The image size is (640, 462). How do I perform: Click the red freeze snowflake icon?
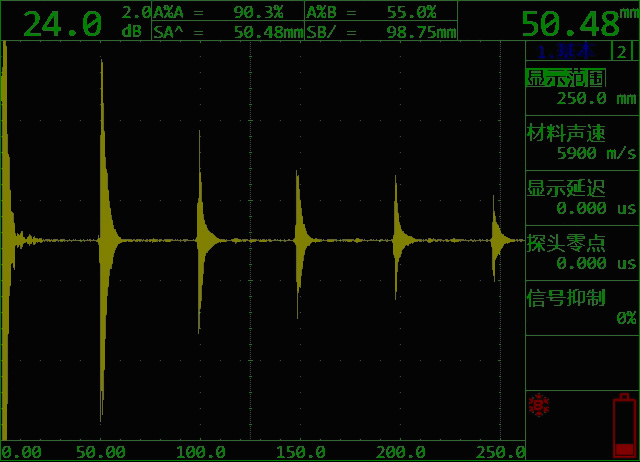(x=540, y=405)
